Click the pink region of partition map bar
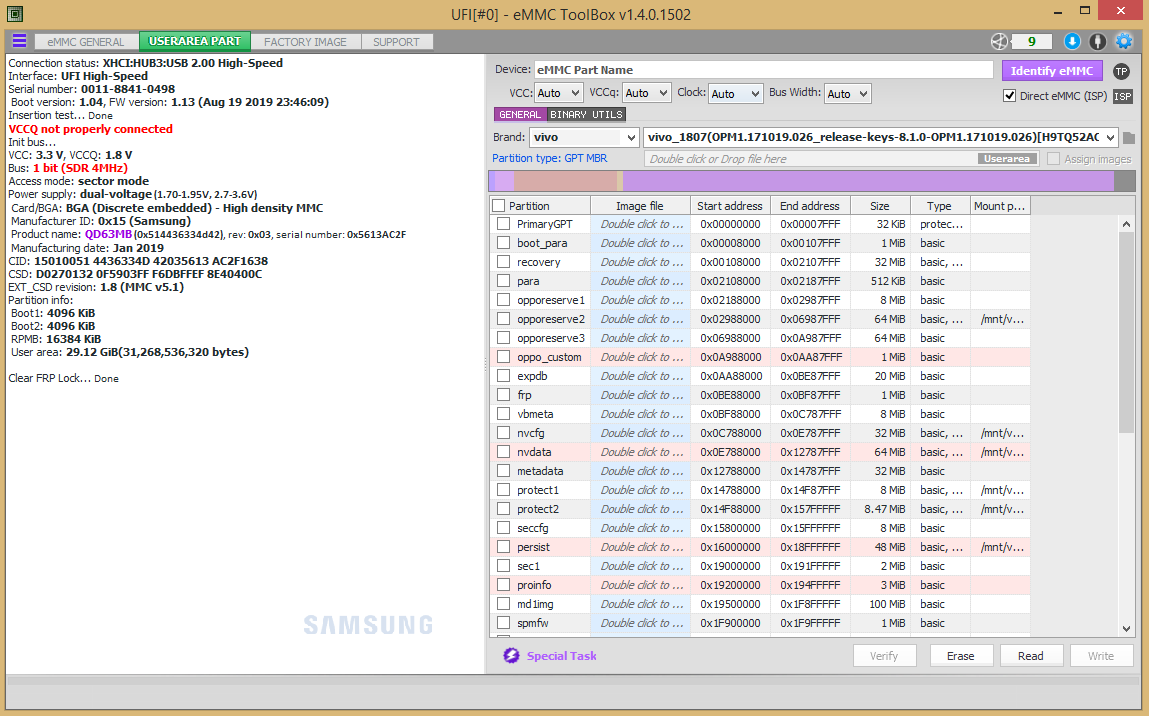The height and width of the screenshot is (716, 1149). pos(565,181)
